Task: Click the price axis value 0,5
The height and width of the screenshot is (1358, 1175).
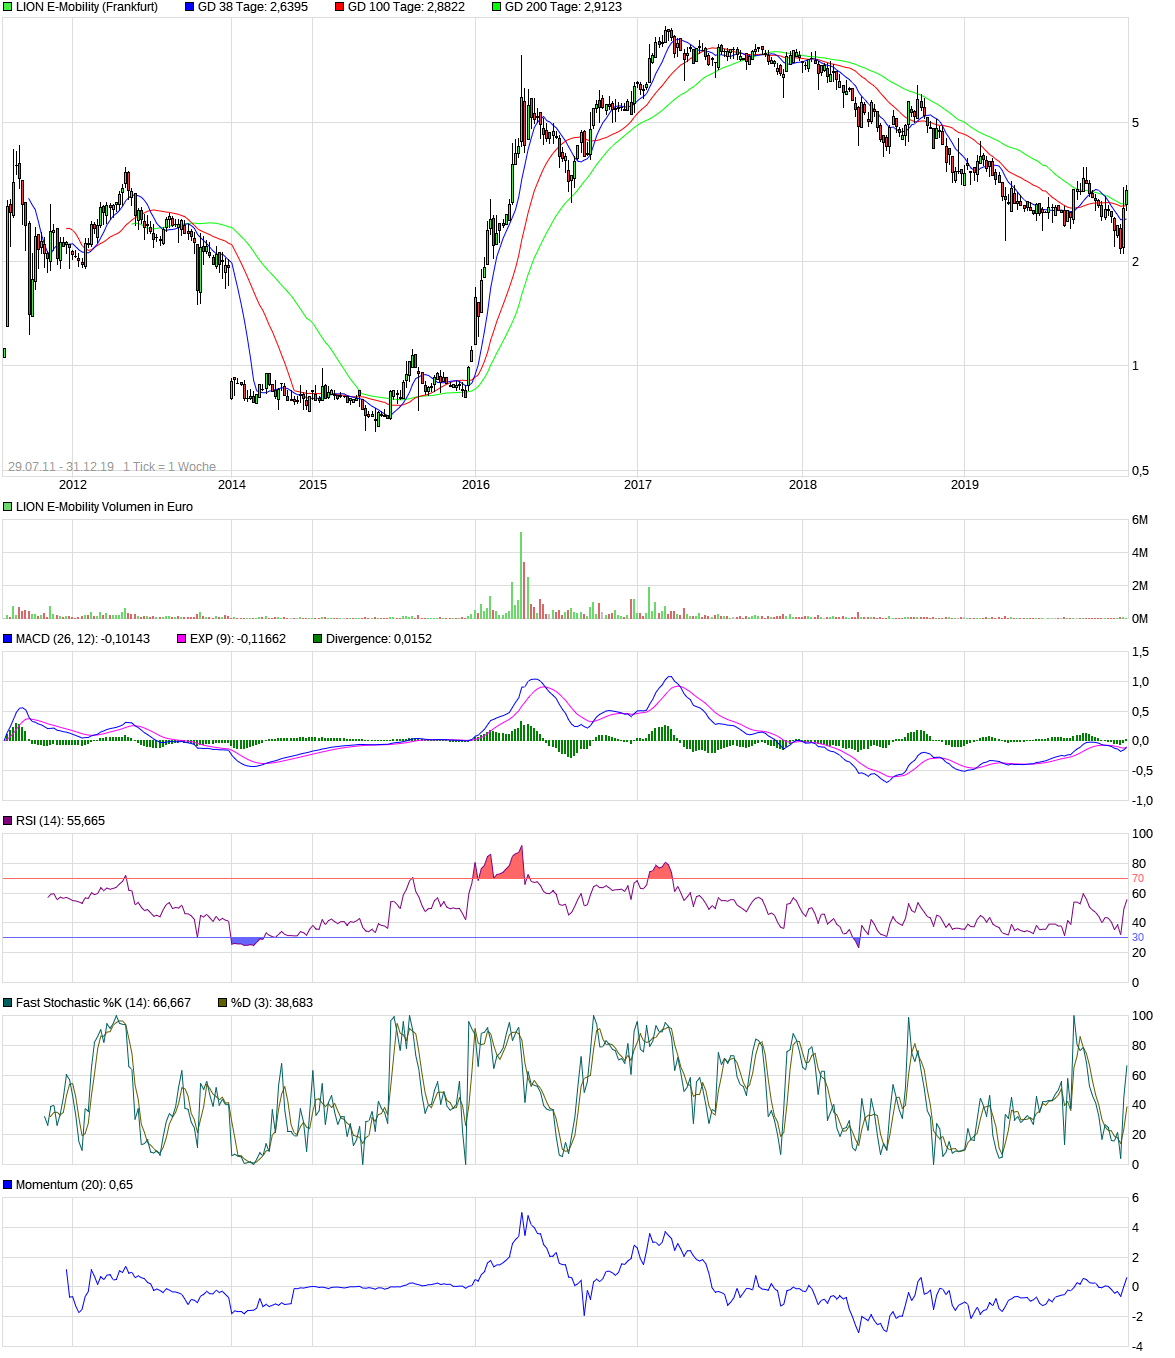Action: 1140,471
